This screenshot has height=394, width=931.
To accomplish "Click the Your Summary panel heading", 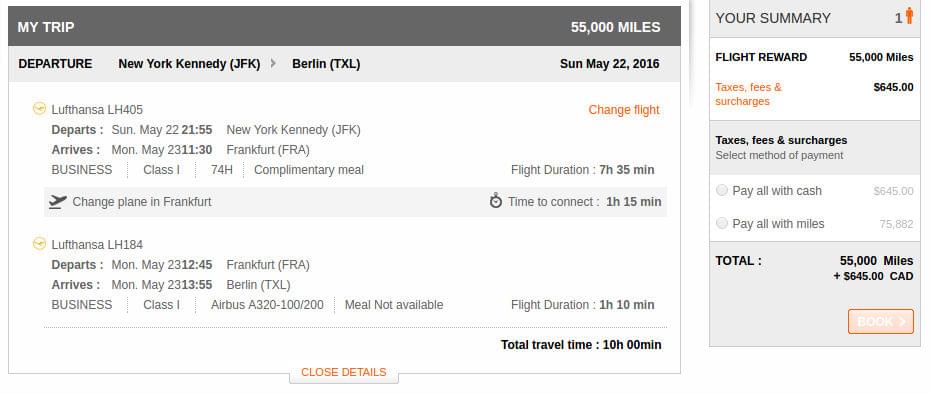I will click(x=772, y=18).
